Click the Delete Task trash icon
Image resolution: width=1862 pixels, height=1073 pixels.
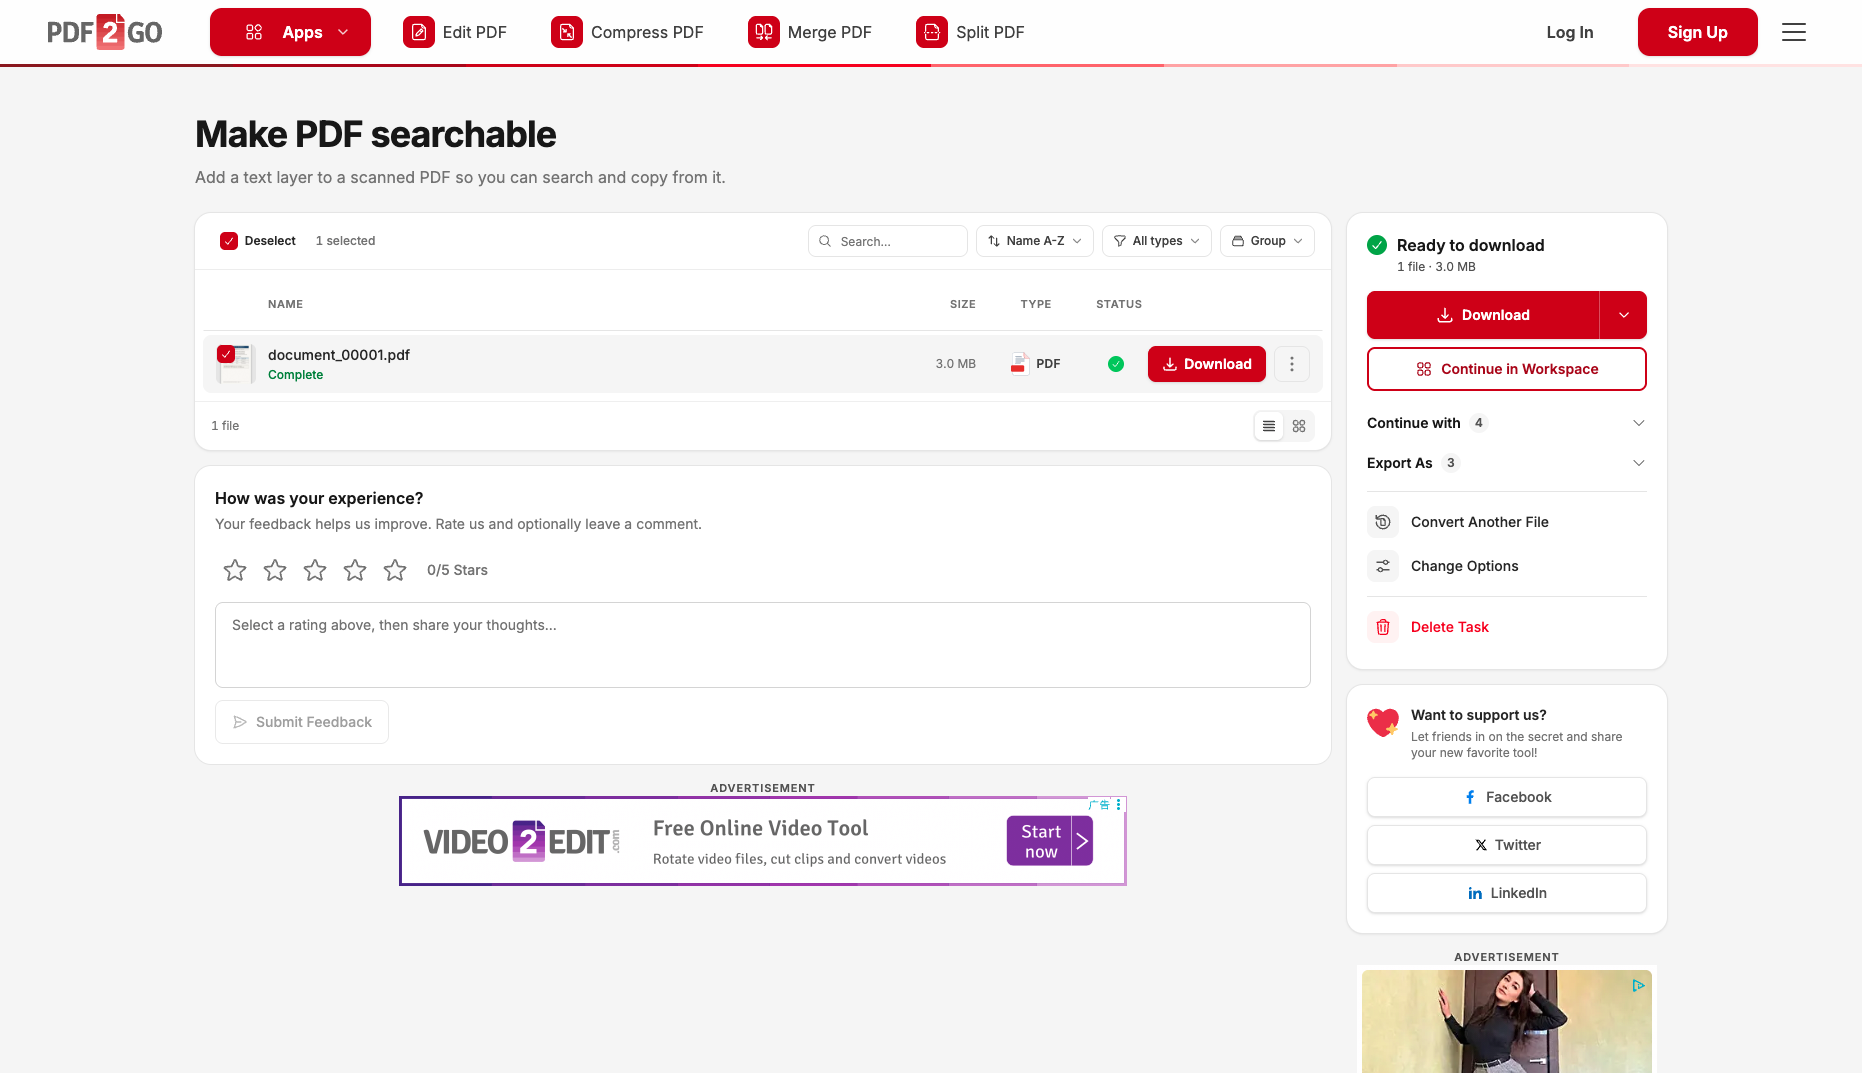point(1383,627)
